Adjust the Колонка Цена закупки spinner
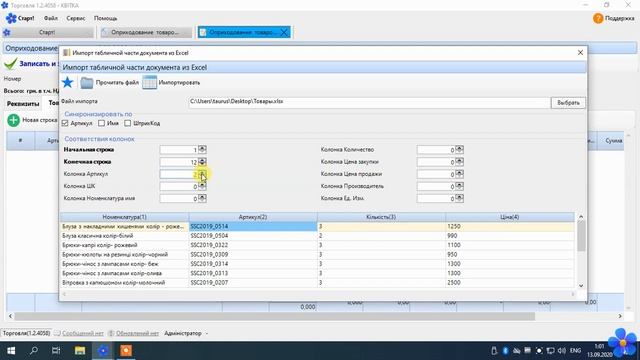The width and height of the screenshot is (640, 360). pos(459,162)
